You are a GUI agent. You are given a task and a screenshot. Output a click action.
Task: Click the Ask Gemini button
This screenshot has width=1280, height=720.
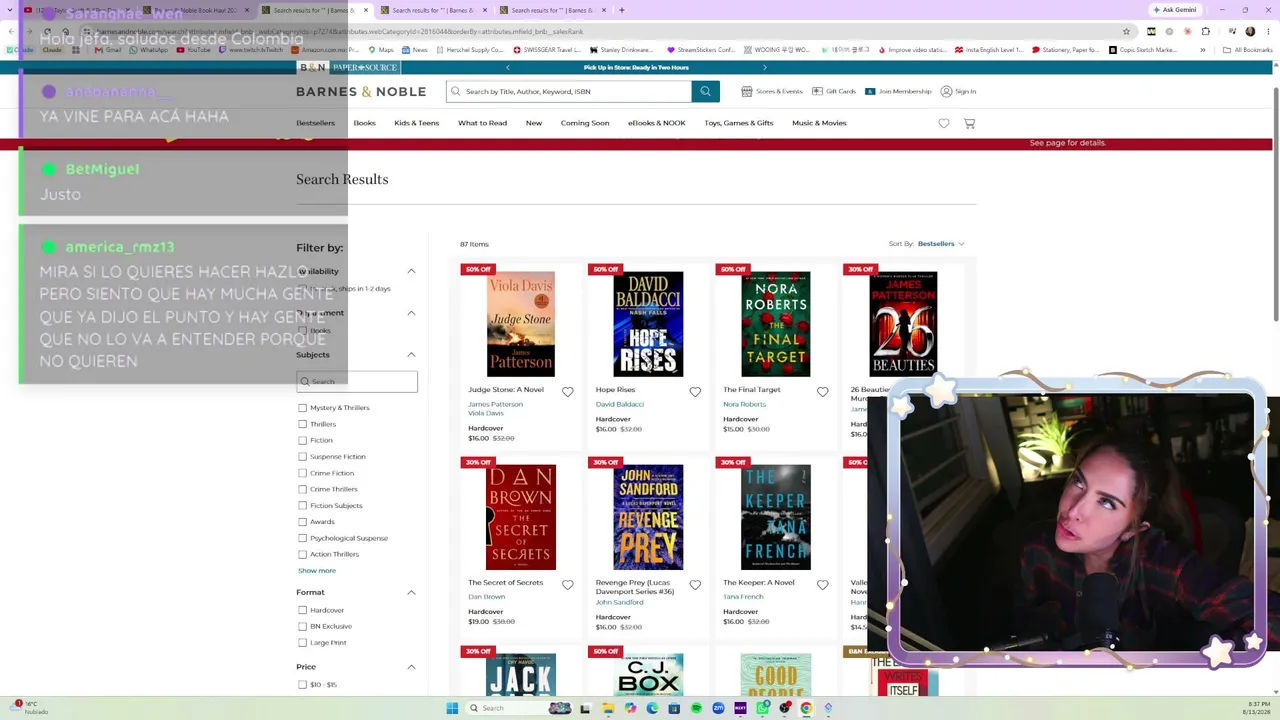coord(1175,10)
